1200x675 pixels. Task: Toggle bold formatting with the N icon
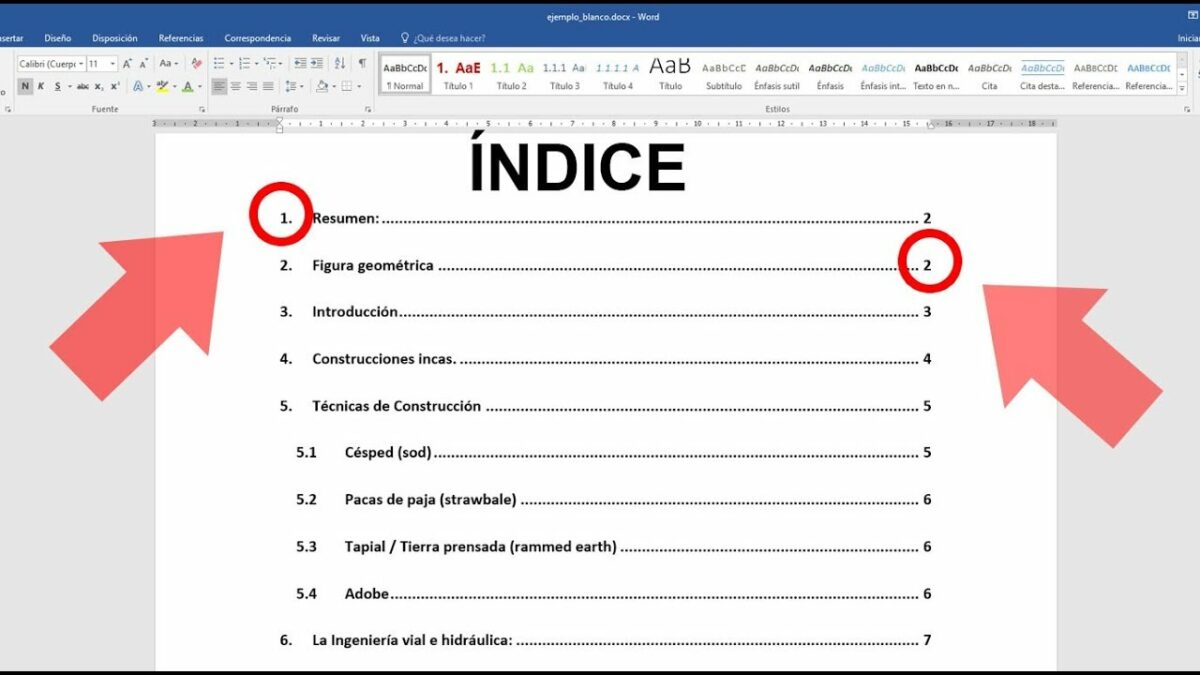pyautogui.click(x=26, y=85)
